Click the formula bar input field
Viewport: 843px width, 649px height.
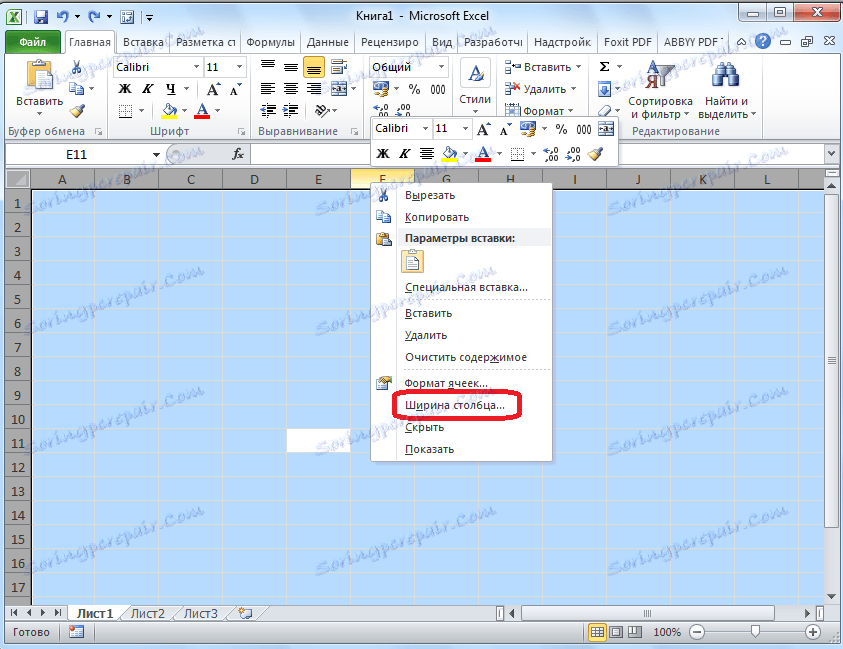click(x=538, y=155)
